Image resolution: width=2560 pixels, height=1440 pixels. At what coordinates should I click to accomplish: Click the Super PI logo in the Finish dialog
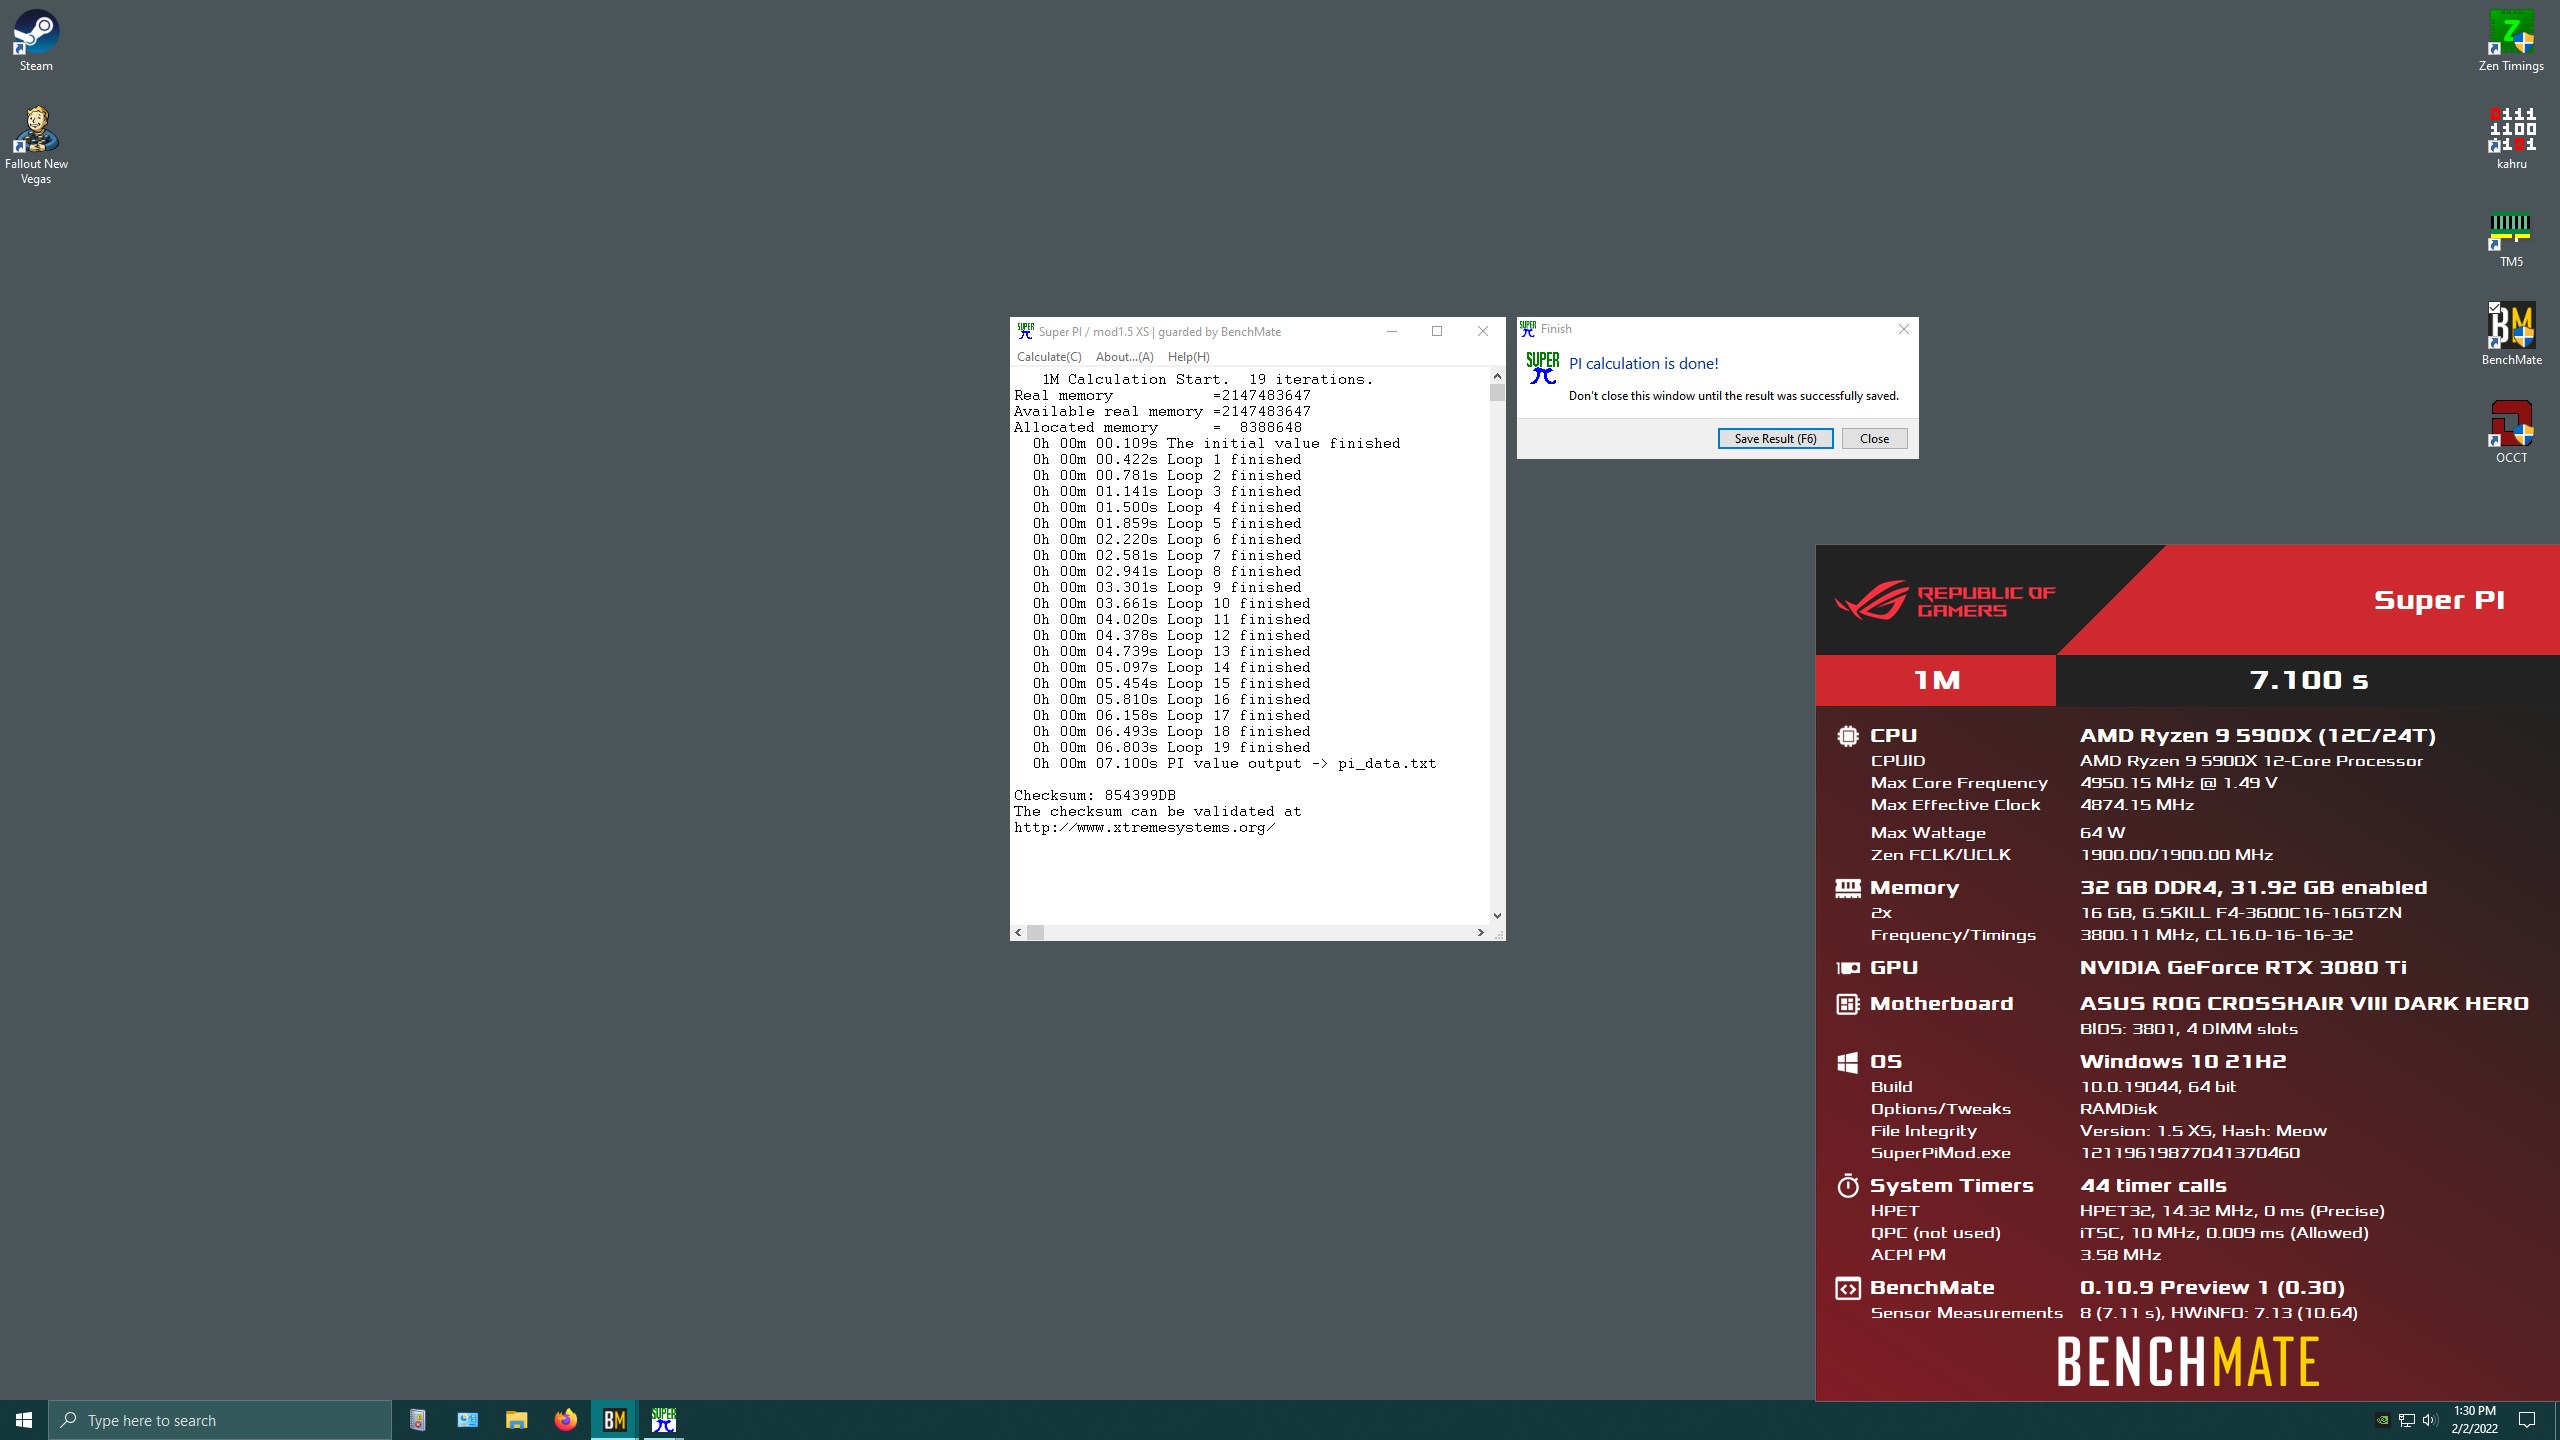coord(1543,368)
